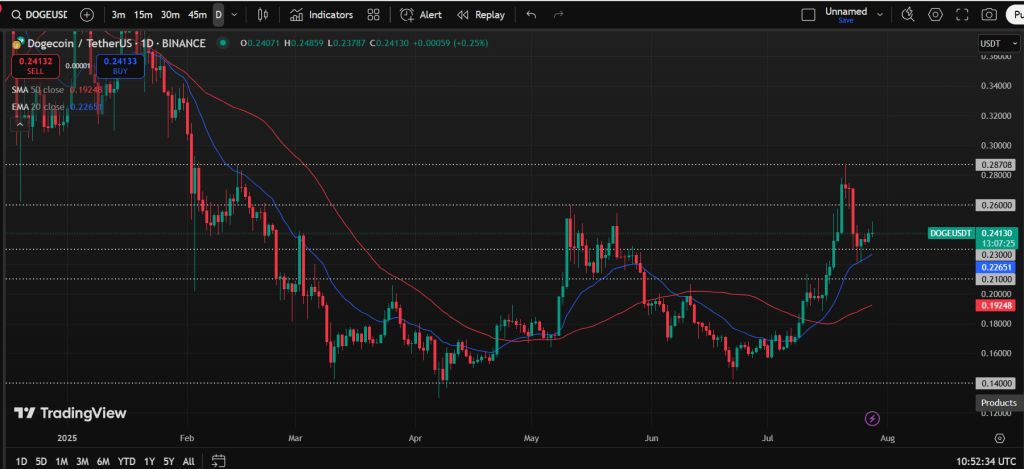Open the candlestick chart type selector
Screen dimensions: 1024x469
pos(263,14)
